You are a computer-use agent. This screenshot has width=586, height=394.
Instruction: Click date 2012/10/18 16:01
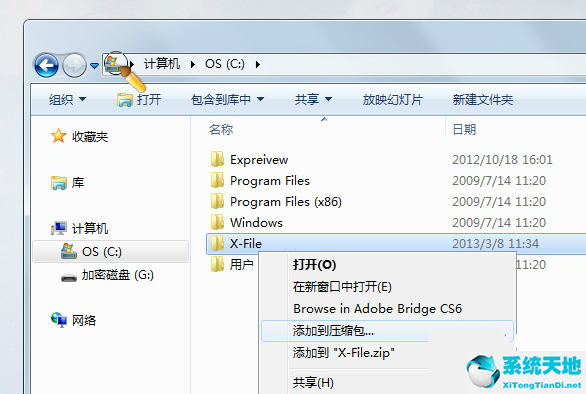coord(502,160)
